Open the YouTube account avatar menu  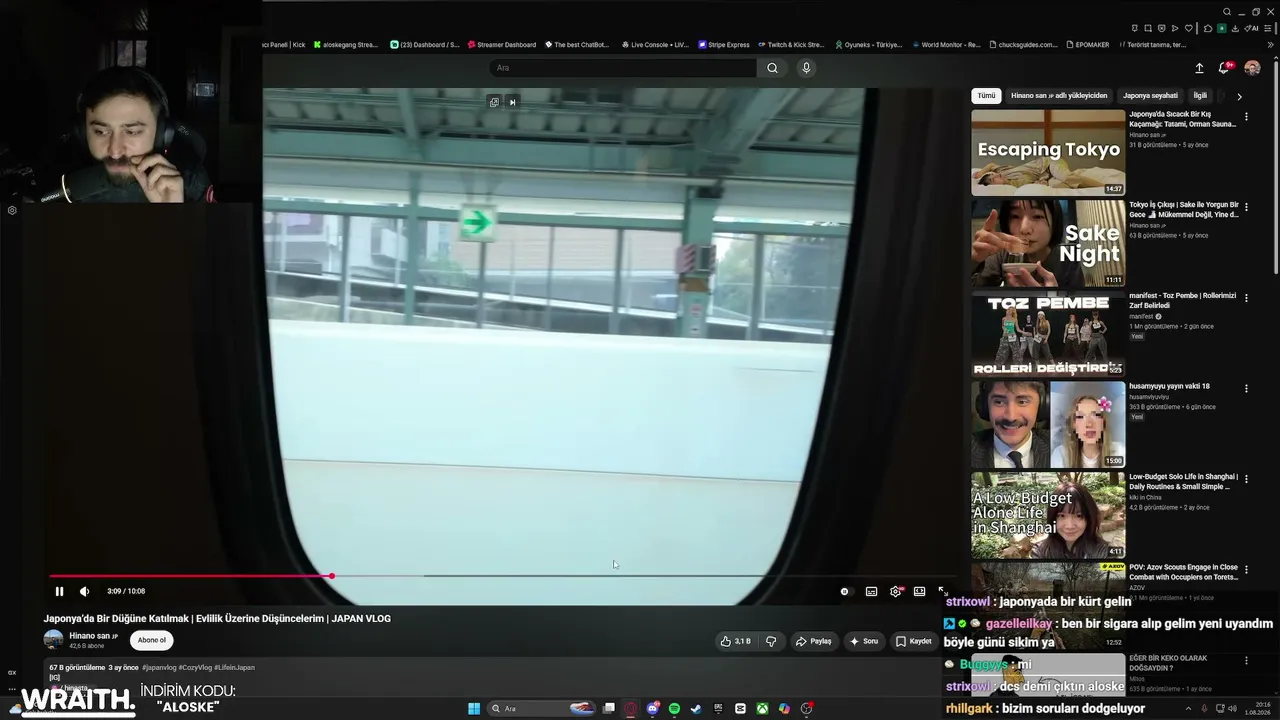click(1252, 68)
